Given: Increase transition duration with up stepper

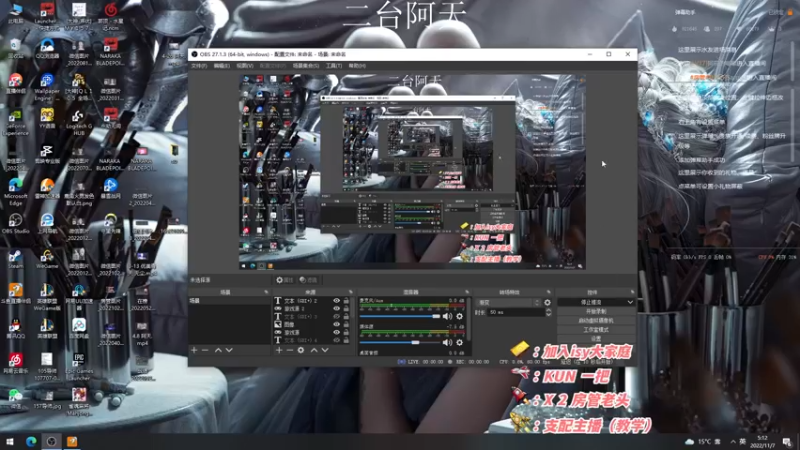Looking at the screenshot, I should point(548,310).
